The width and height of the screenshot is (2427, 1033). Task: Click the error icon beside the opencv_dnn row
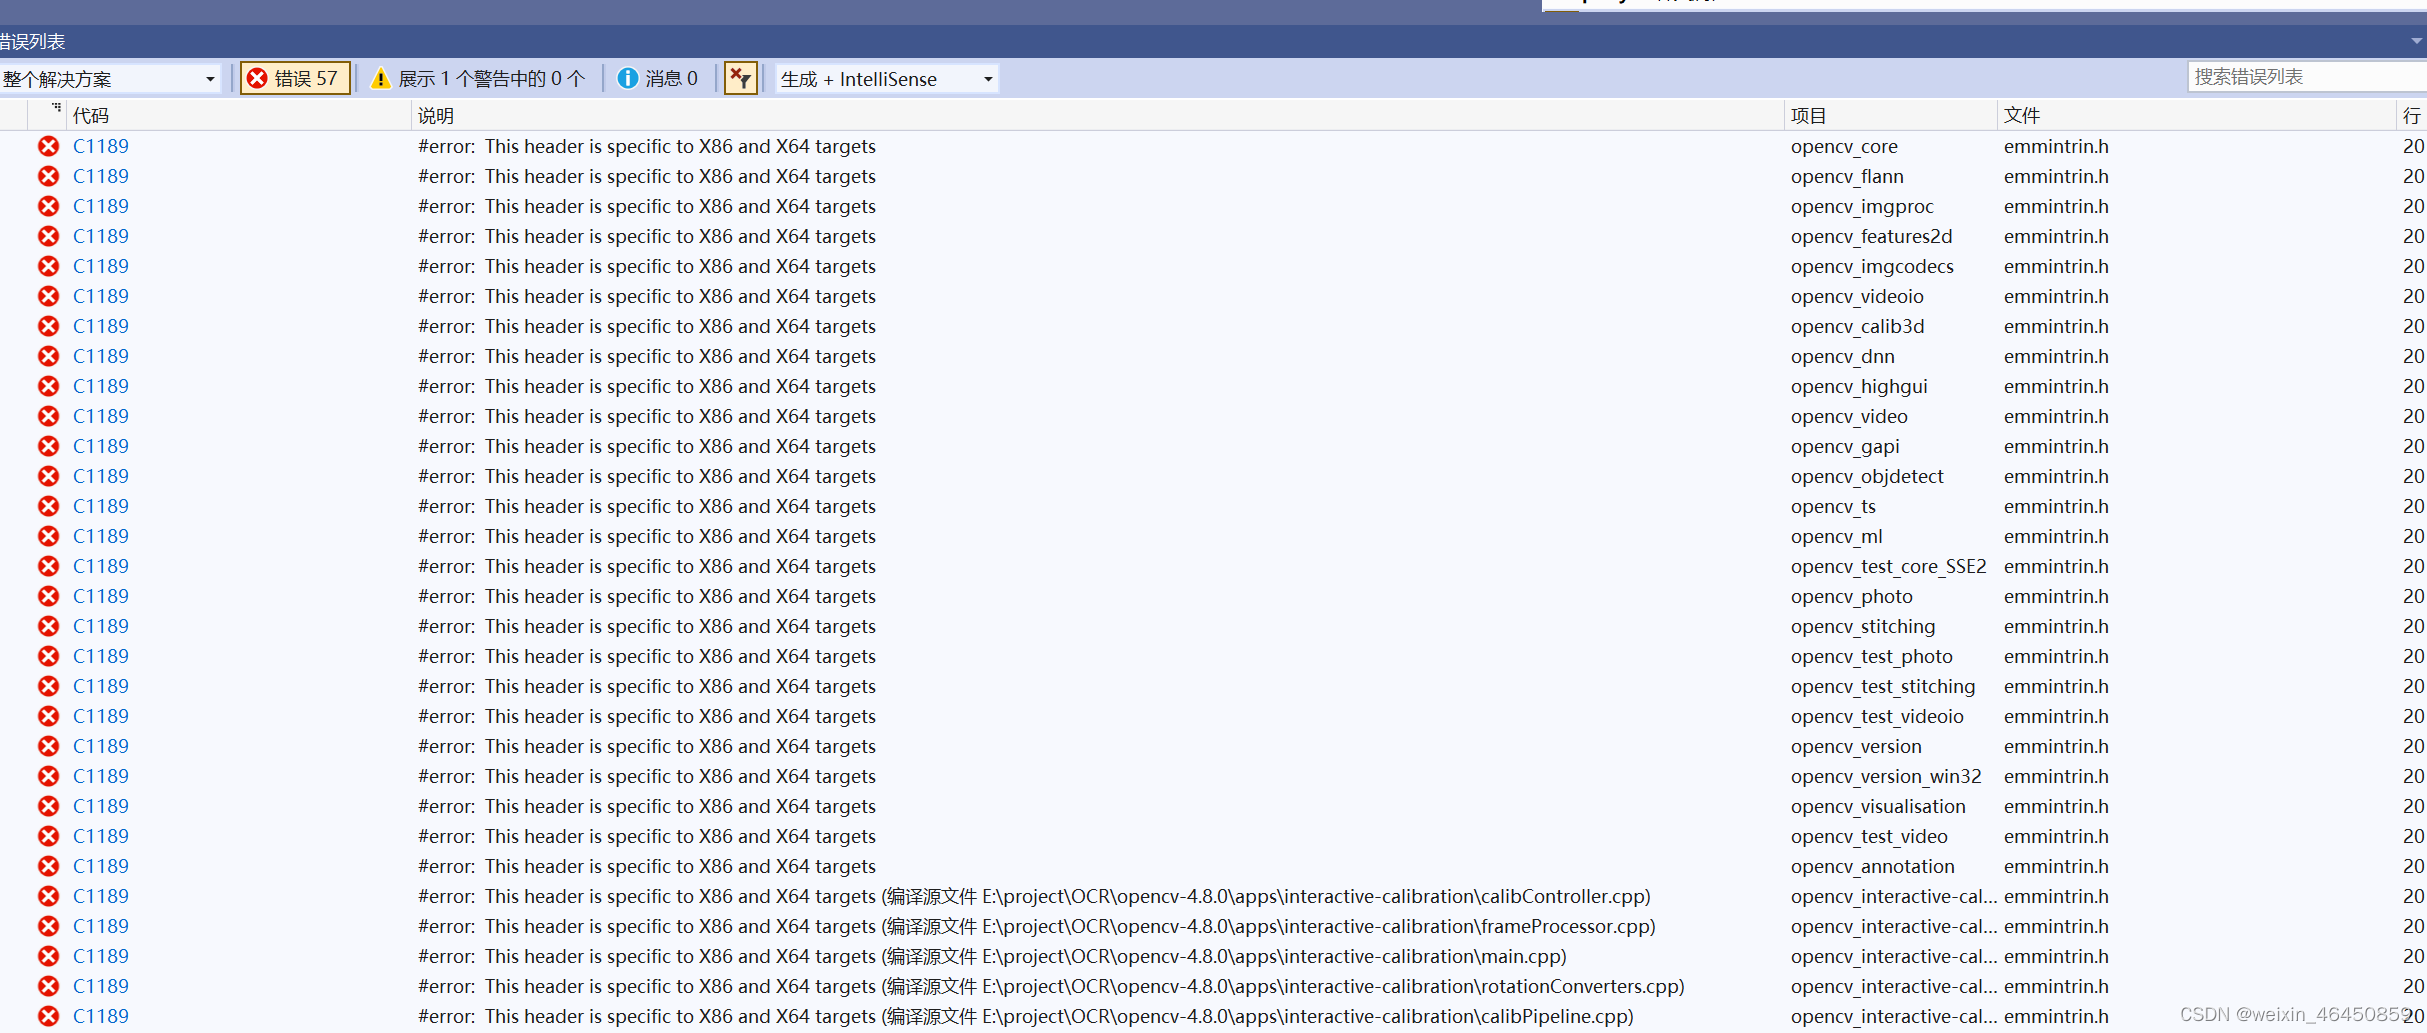tap(48, 356)
